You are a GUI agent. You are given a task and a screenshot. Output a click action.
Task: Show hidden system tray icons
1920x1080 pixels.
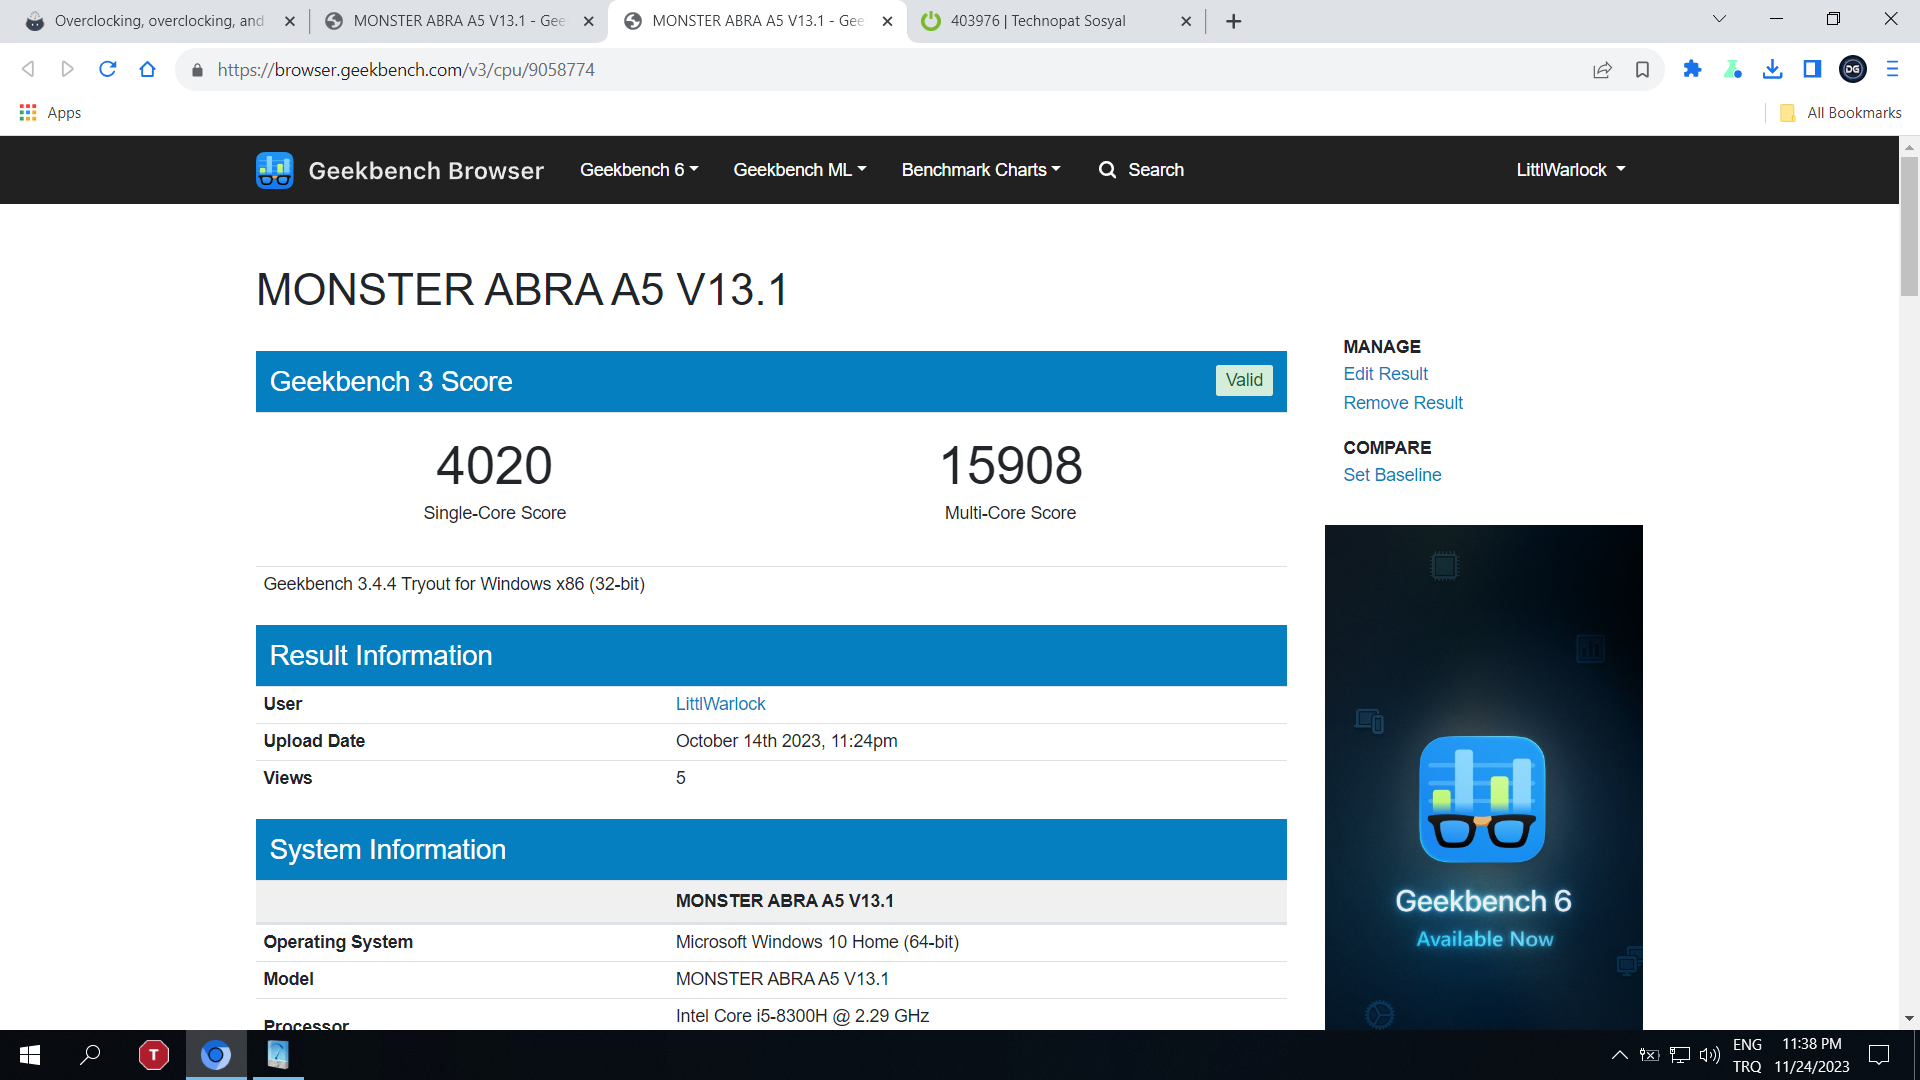pos(1619,1055)
